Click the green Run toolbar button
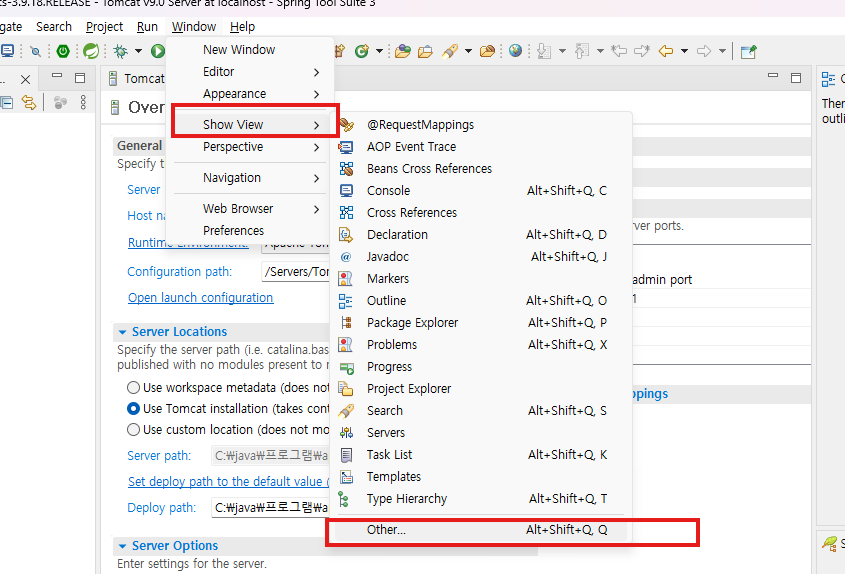Image resolution: width=845 pixels, height=574 pixels. pos(158,51)
